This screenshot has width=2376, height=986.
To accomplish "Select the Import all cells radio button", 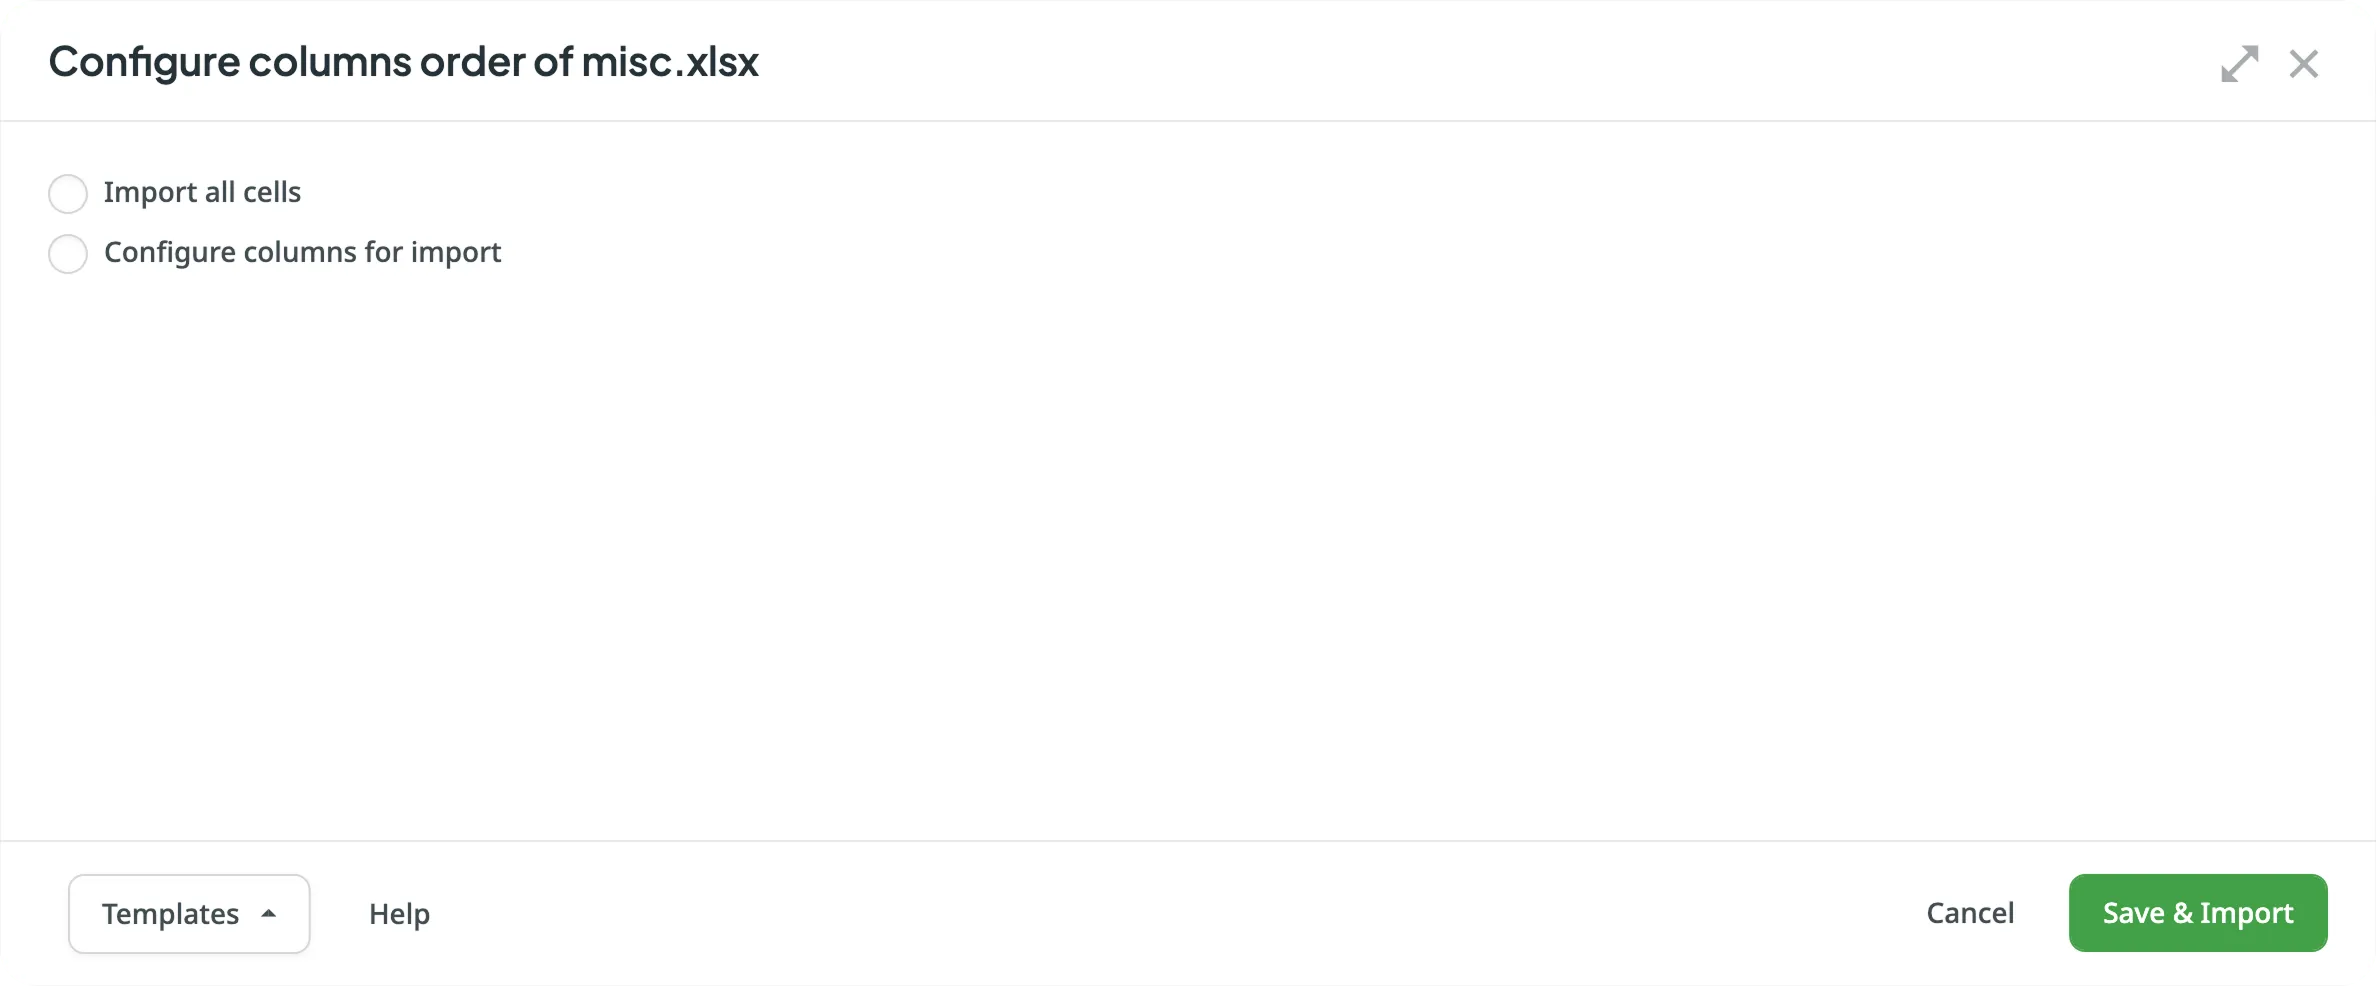I will click(66, 193).
